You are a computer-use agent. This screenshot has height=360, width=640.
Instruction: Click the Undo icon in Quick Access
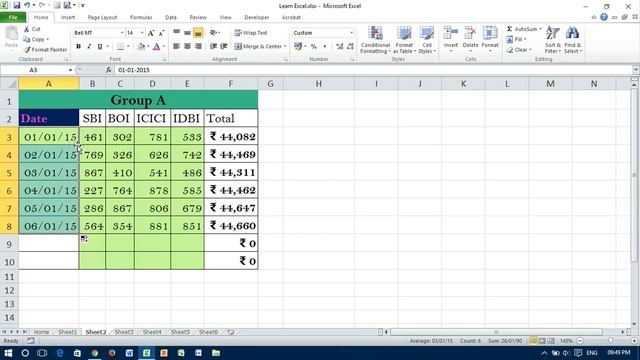[27, 5]
